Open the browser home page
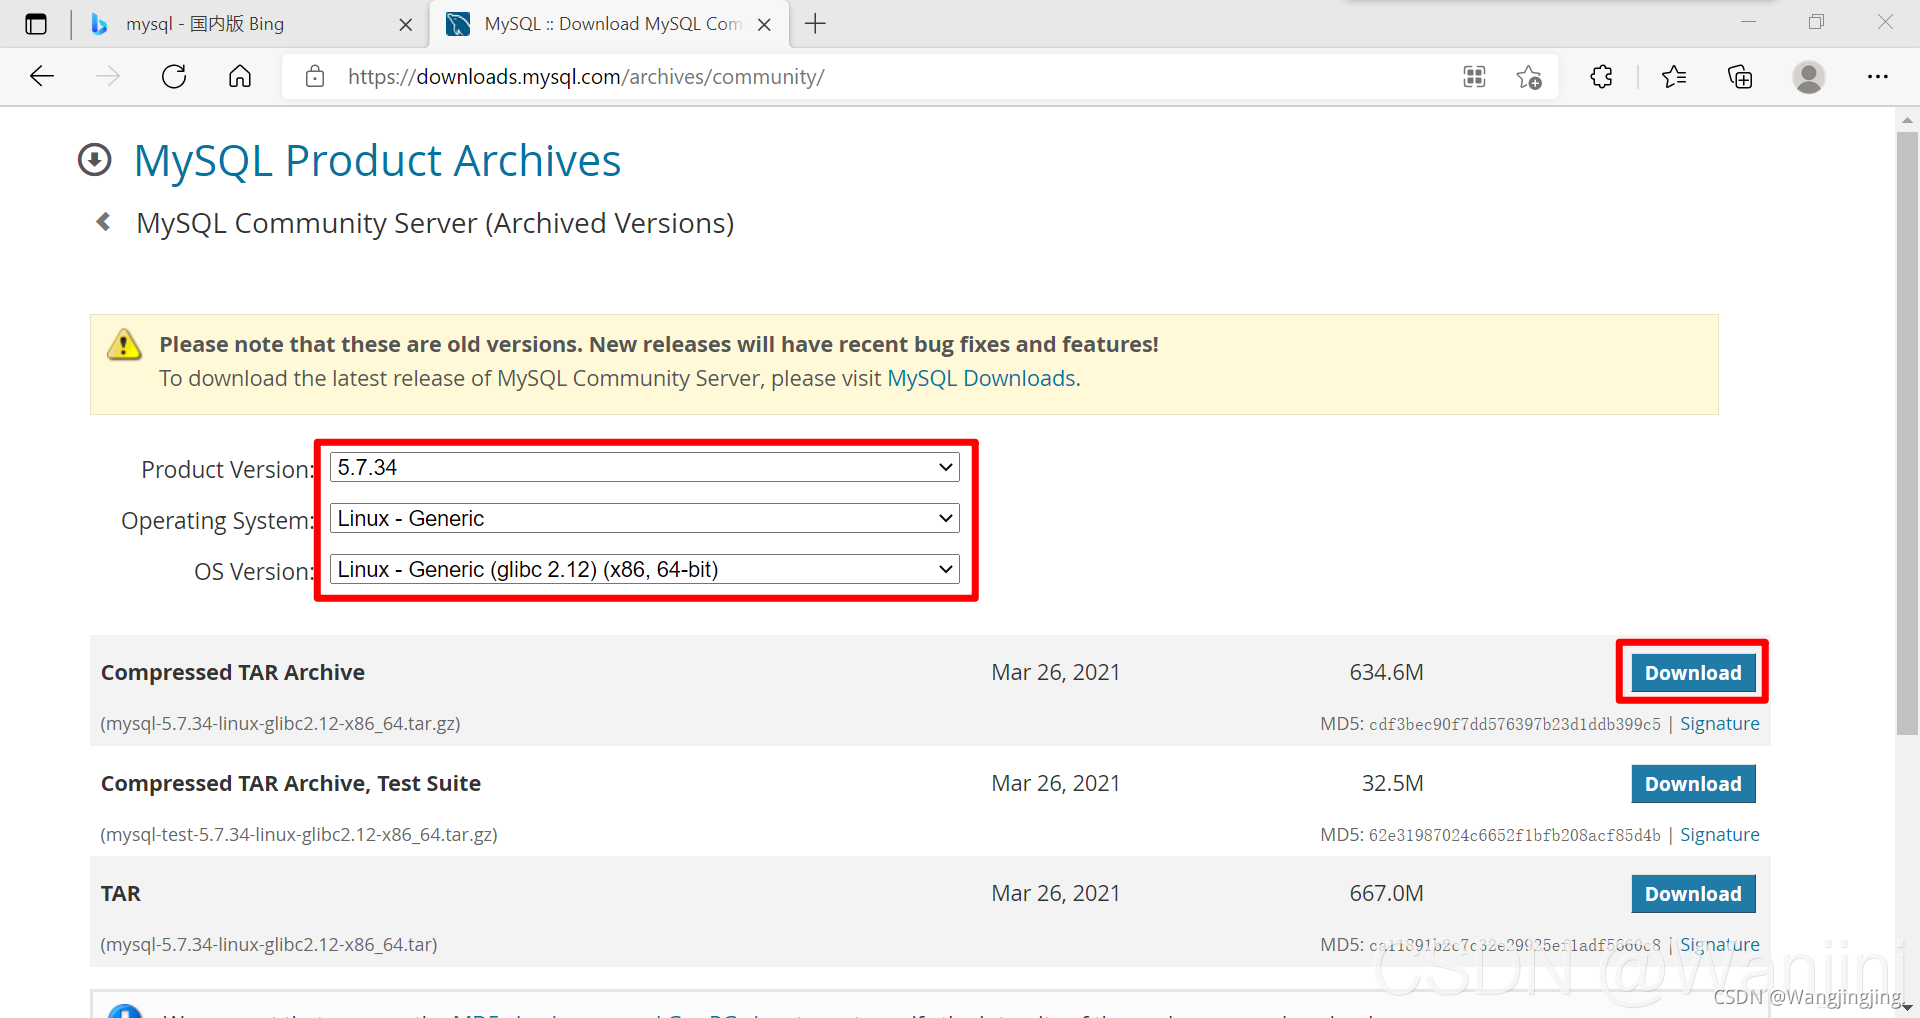 [x=240, y=77]
